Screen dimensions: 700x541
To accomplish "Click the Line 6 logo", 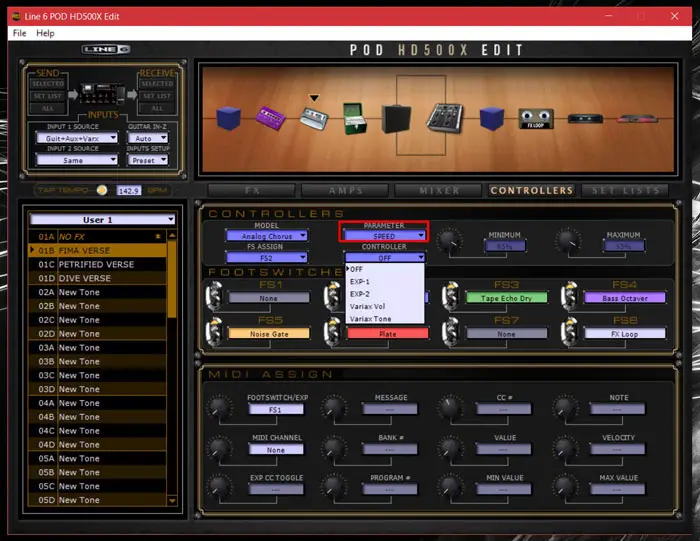I will (x=106, y=49).
